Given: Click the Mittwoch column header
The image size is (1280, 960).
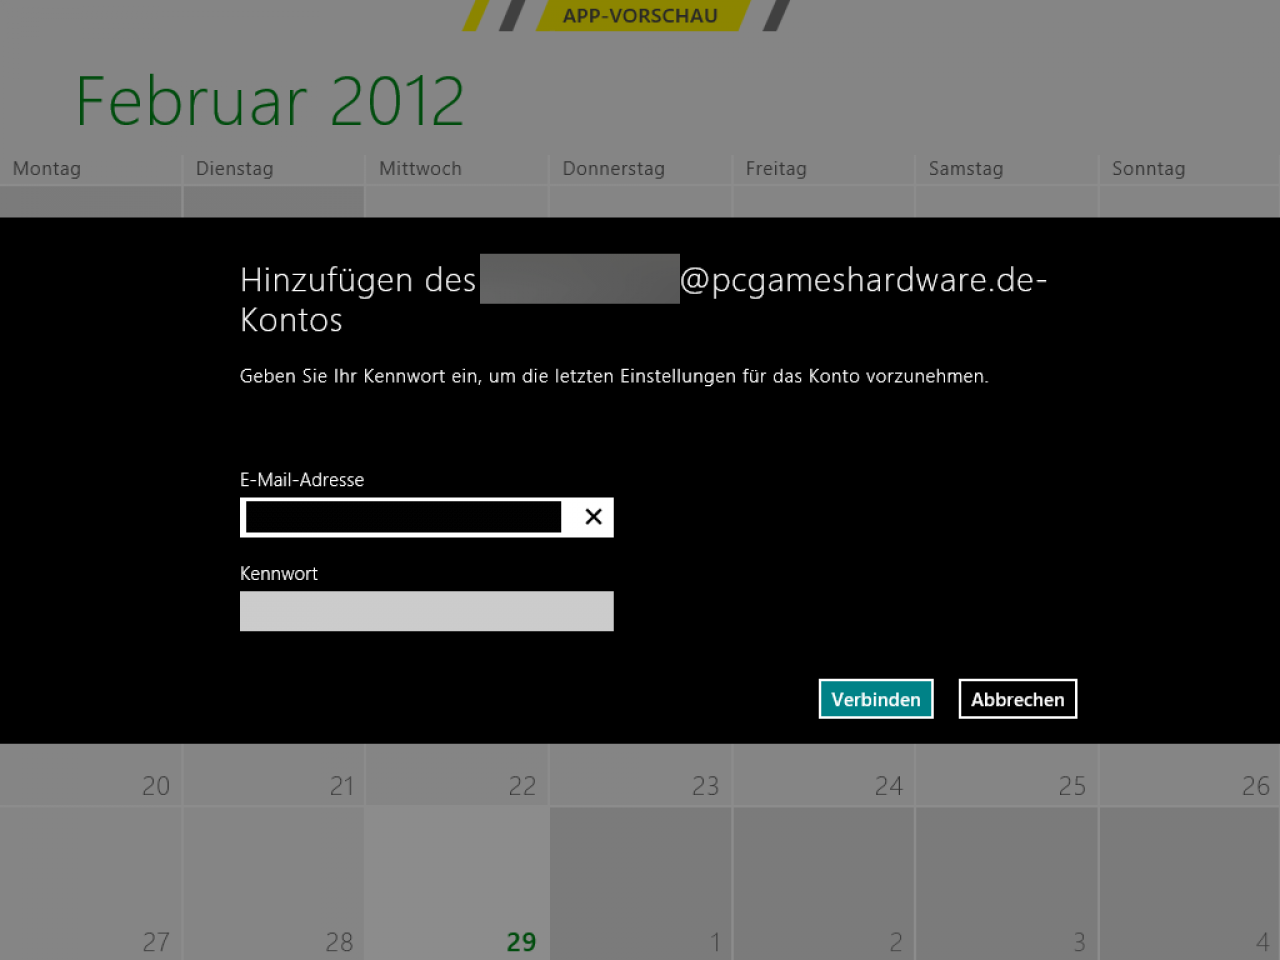Looking at the screenshot, I should 420,169.
